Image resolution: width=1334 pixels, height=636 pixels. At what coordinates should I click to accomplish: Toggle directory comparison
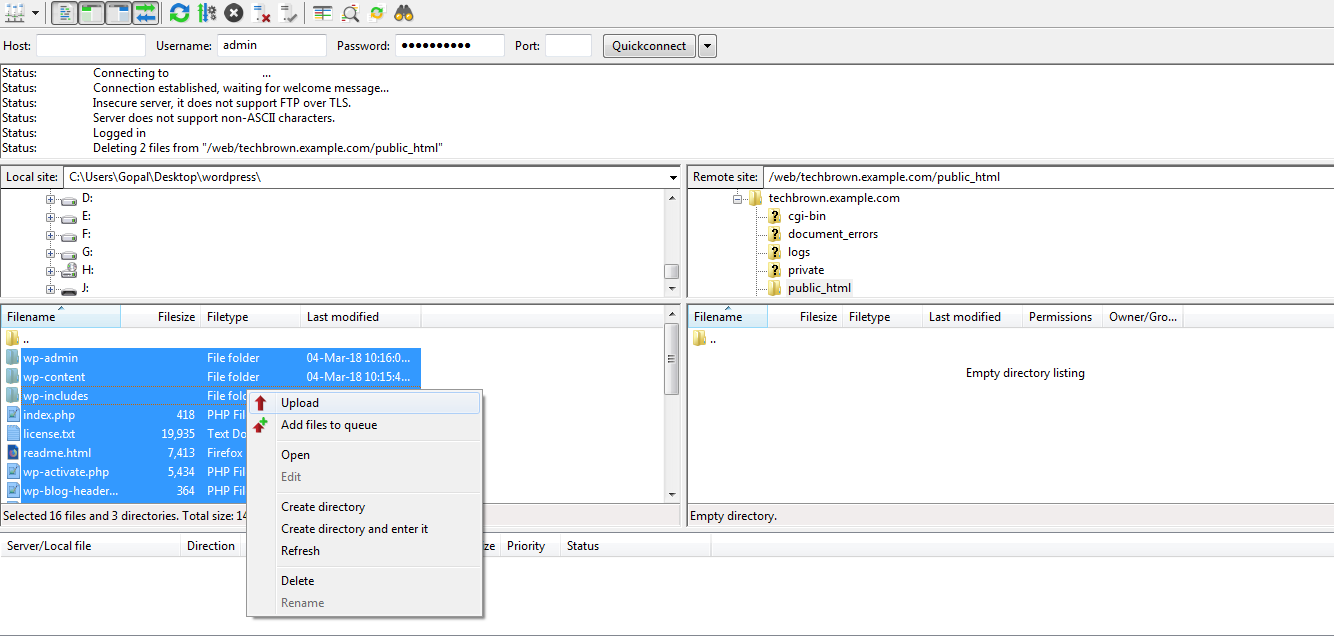click(x=350, y=13)
